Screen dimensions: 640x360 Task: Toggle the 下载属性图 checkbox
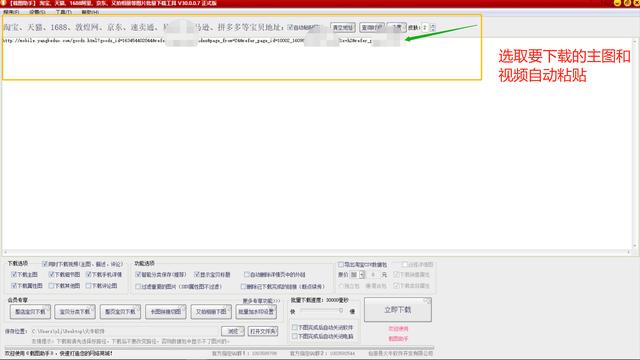[x=14, y=285]
